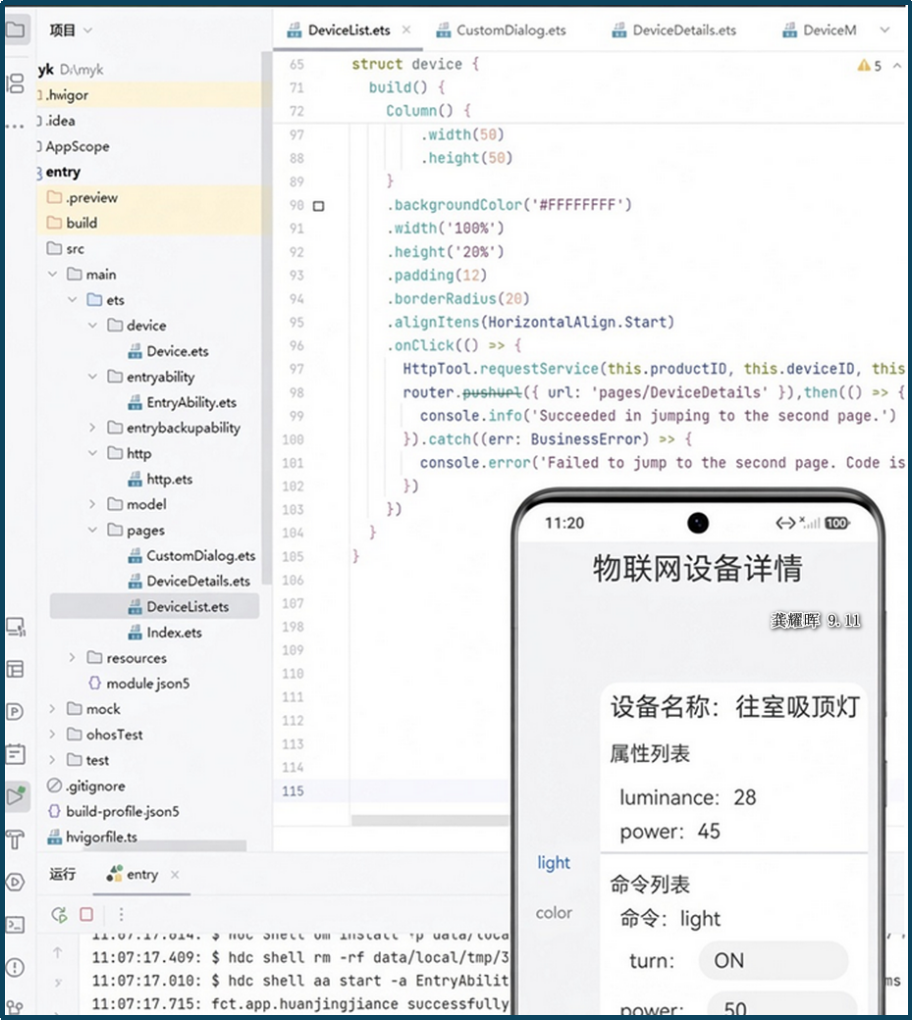
Task: Expand the test folder
Action: coord(53,760)
